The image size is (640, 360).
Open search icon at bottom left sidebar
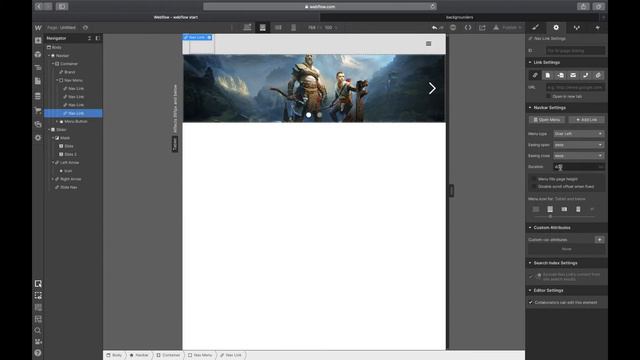pyautogui.click(x=38, y=330)
